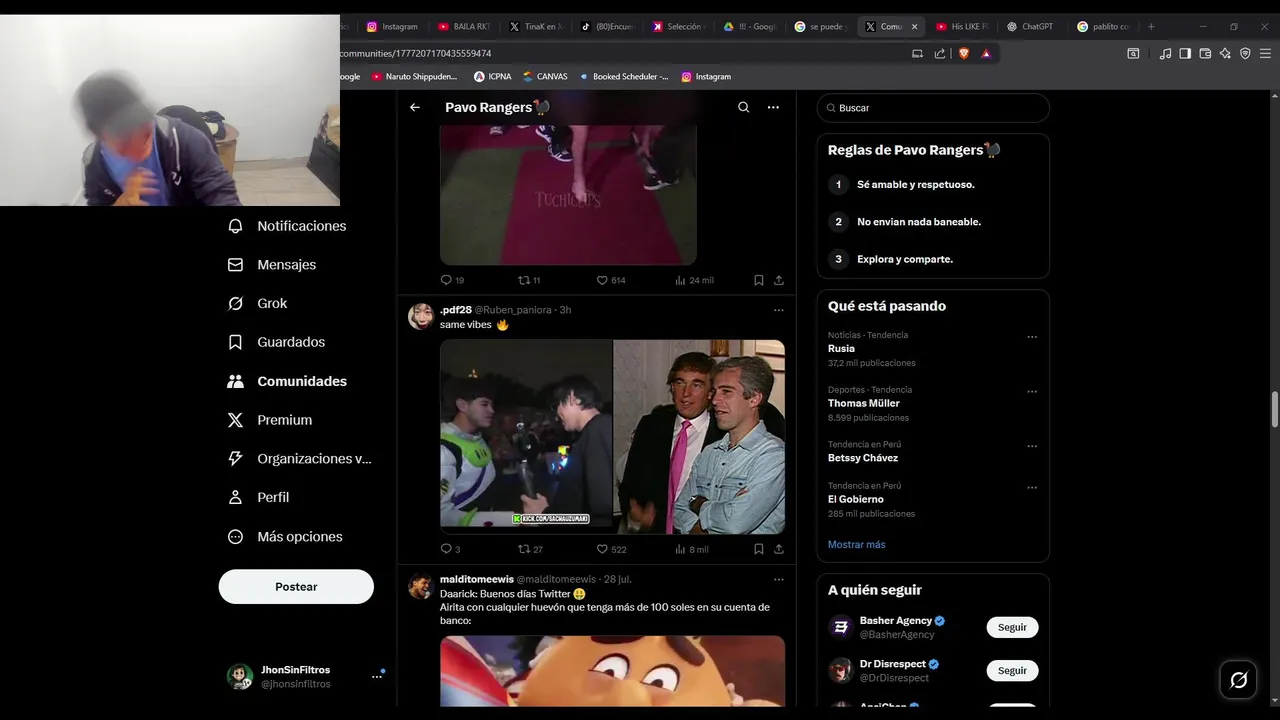1280x720 pixels.
Task: Switch to the BAILA RKT YouTube tab
Action: [x=465, y=27]
